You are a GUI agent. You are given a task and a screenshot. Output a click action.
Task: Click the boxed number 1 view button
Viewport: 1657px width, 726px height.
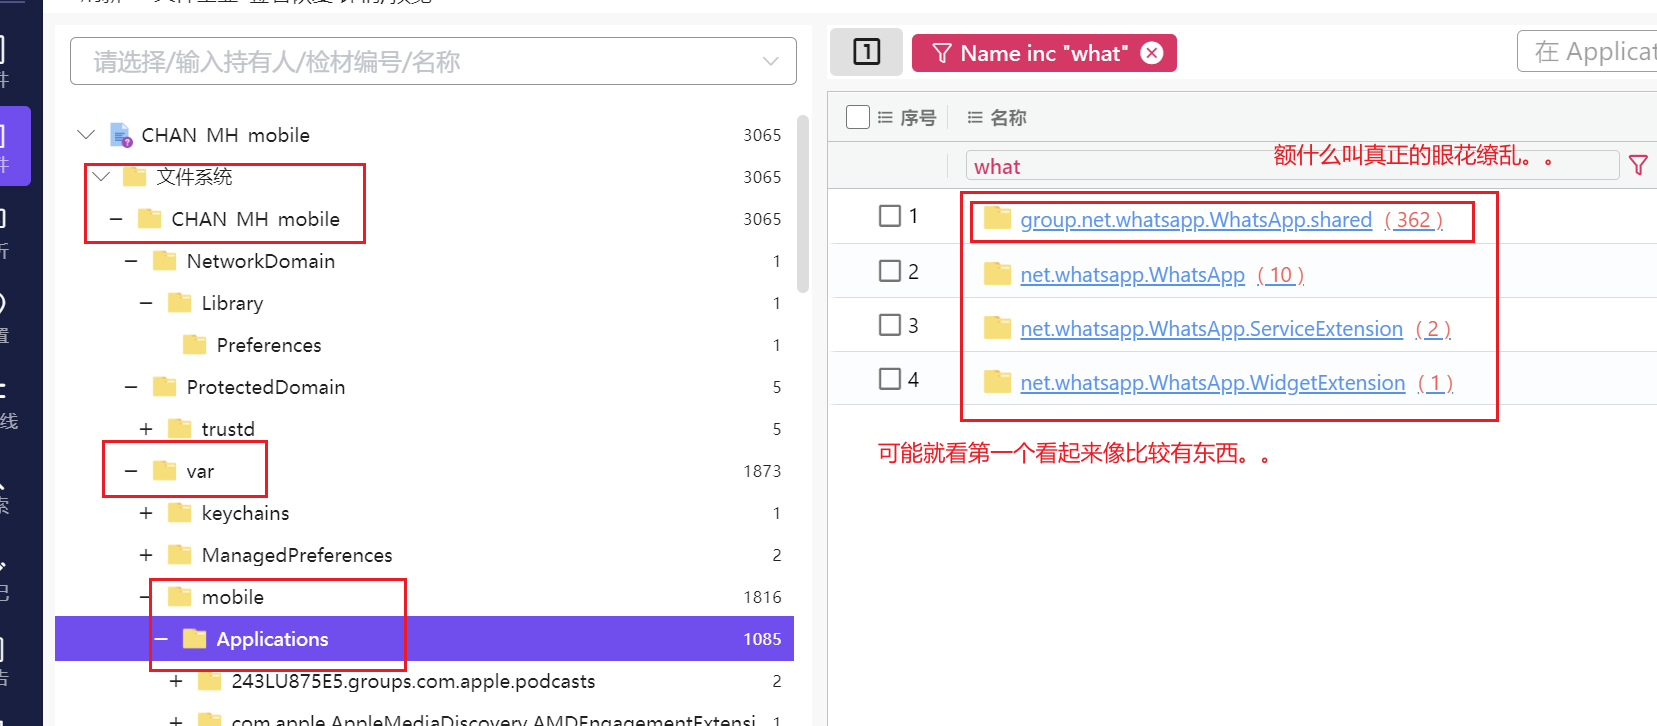click(x=866, y=52)
